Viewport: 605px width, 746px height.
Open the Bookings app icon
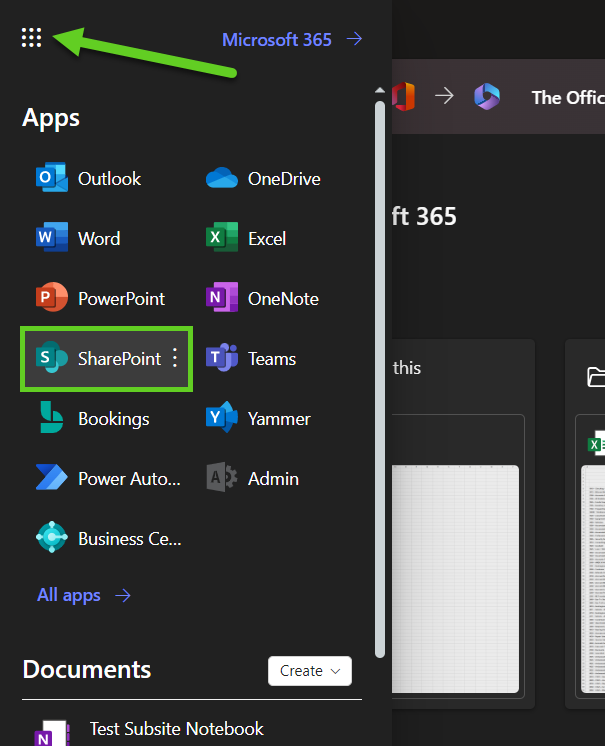[52, 417]
